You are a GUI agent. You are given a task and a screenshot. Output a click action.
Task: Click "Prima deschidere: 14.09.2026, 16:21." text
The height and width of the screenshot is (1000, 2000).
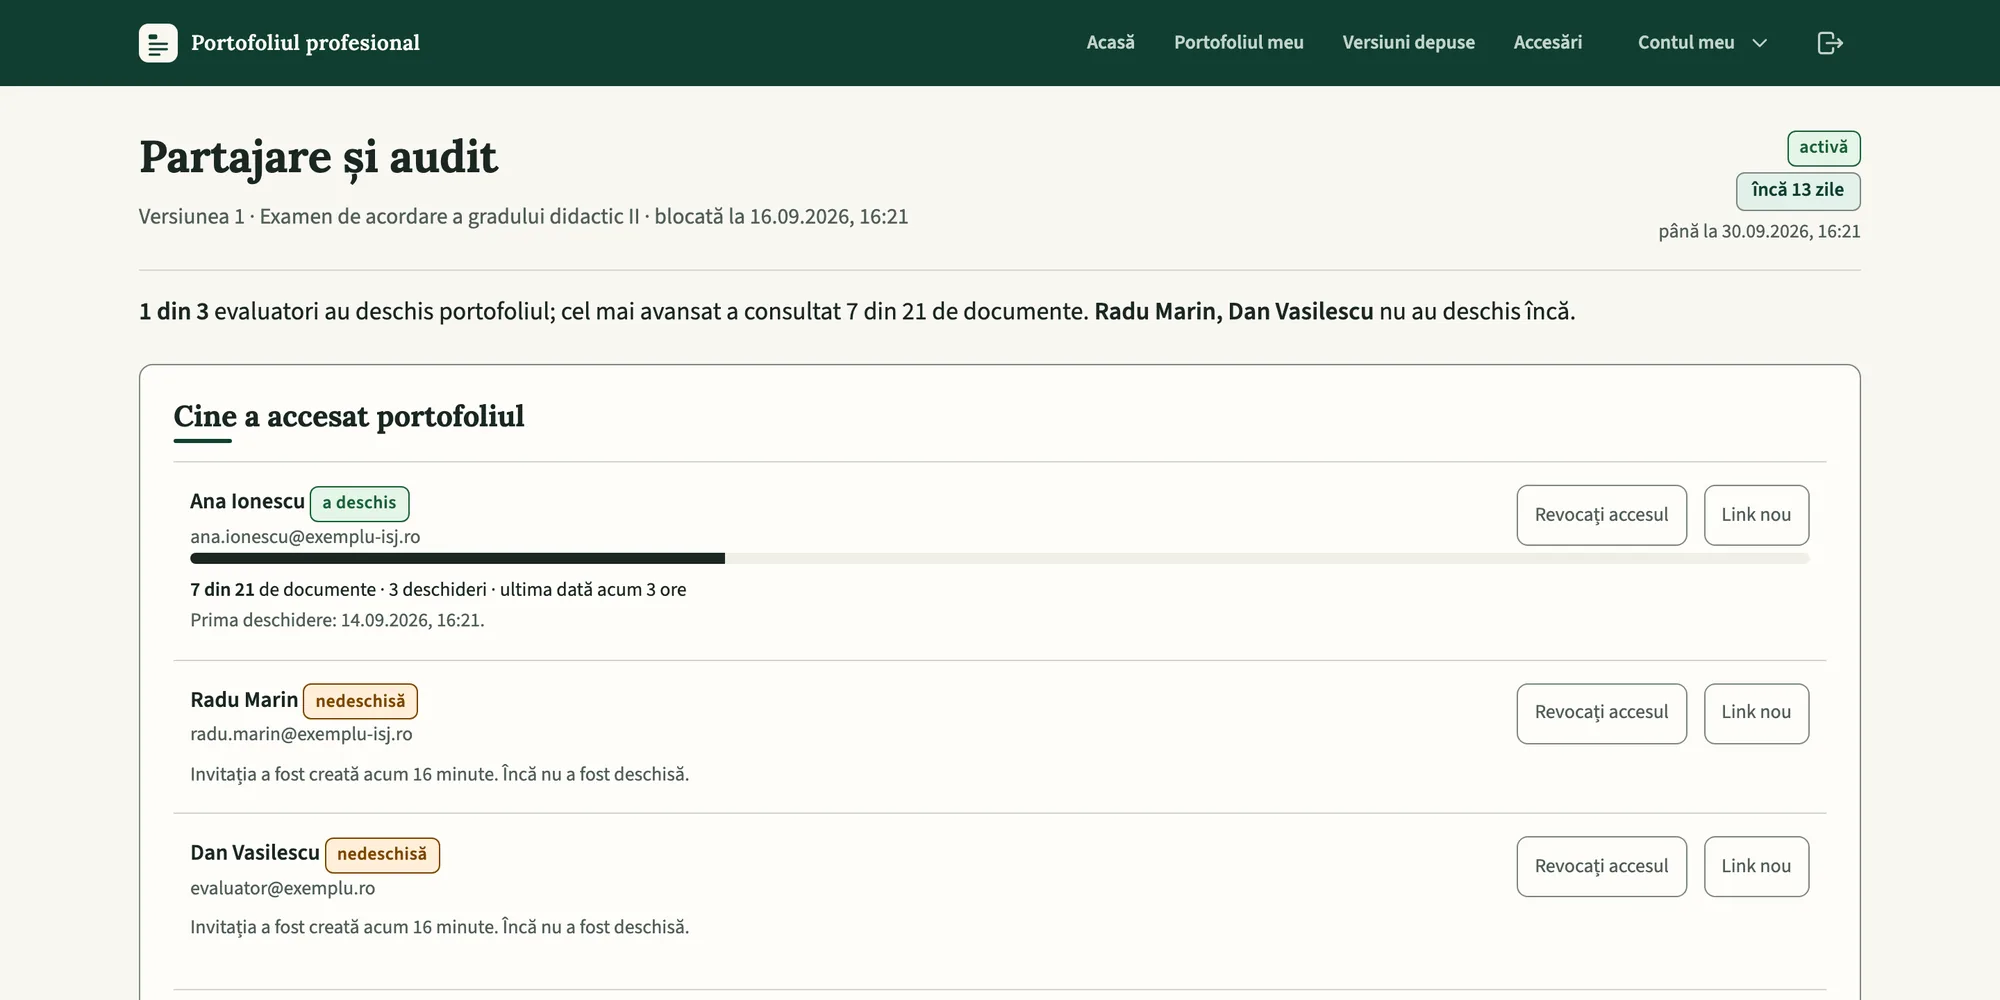coord(337,620)
